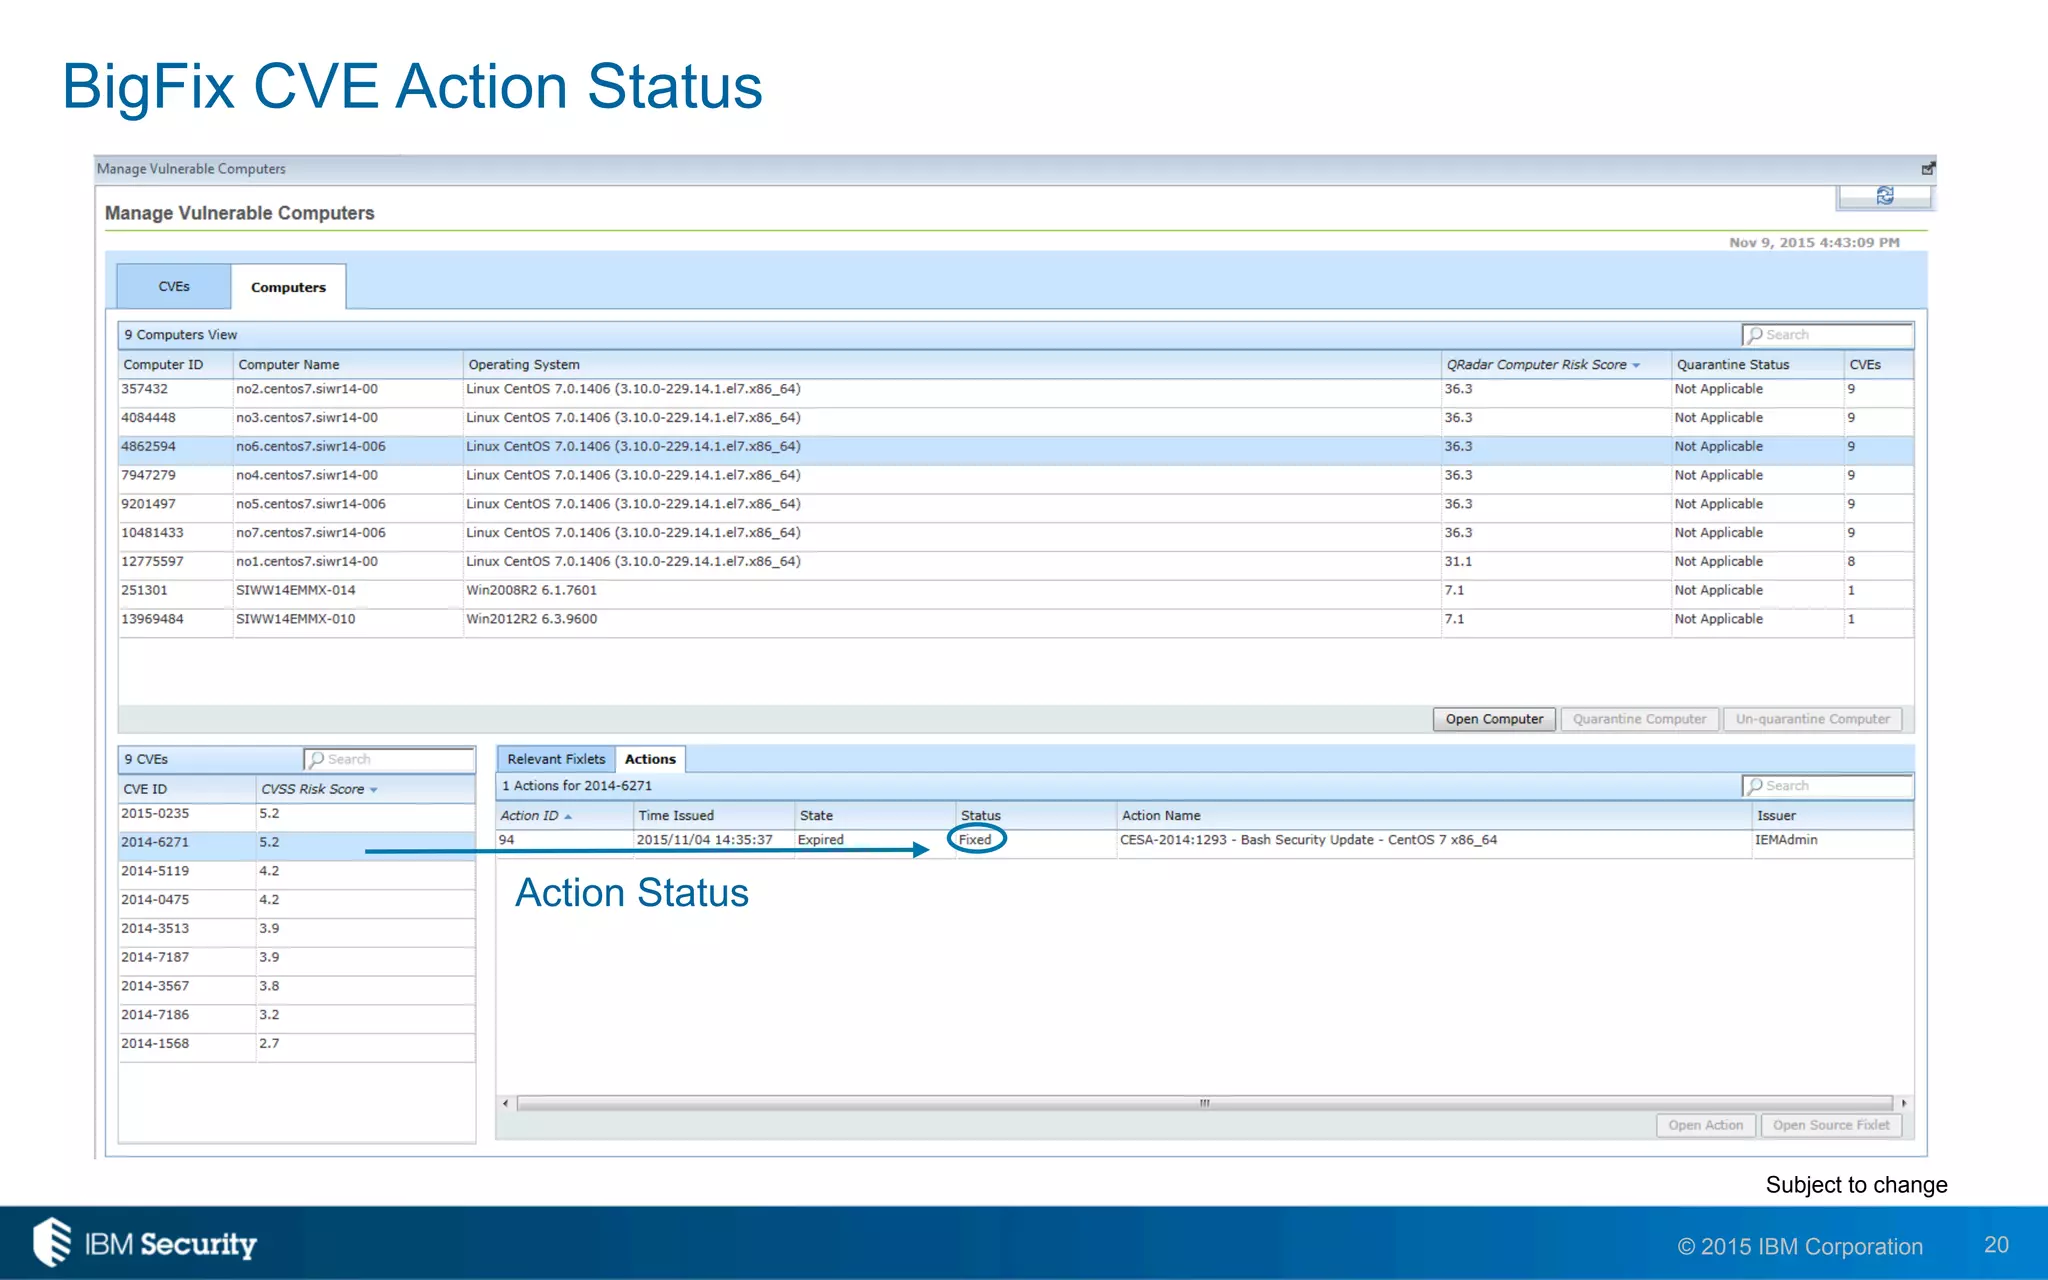Click the Computer Name column header
Image resolution: width=2048 pixels, height=1280 pixels.
(347, 365)
